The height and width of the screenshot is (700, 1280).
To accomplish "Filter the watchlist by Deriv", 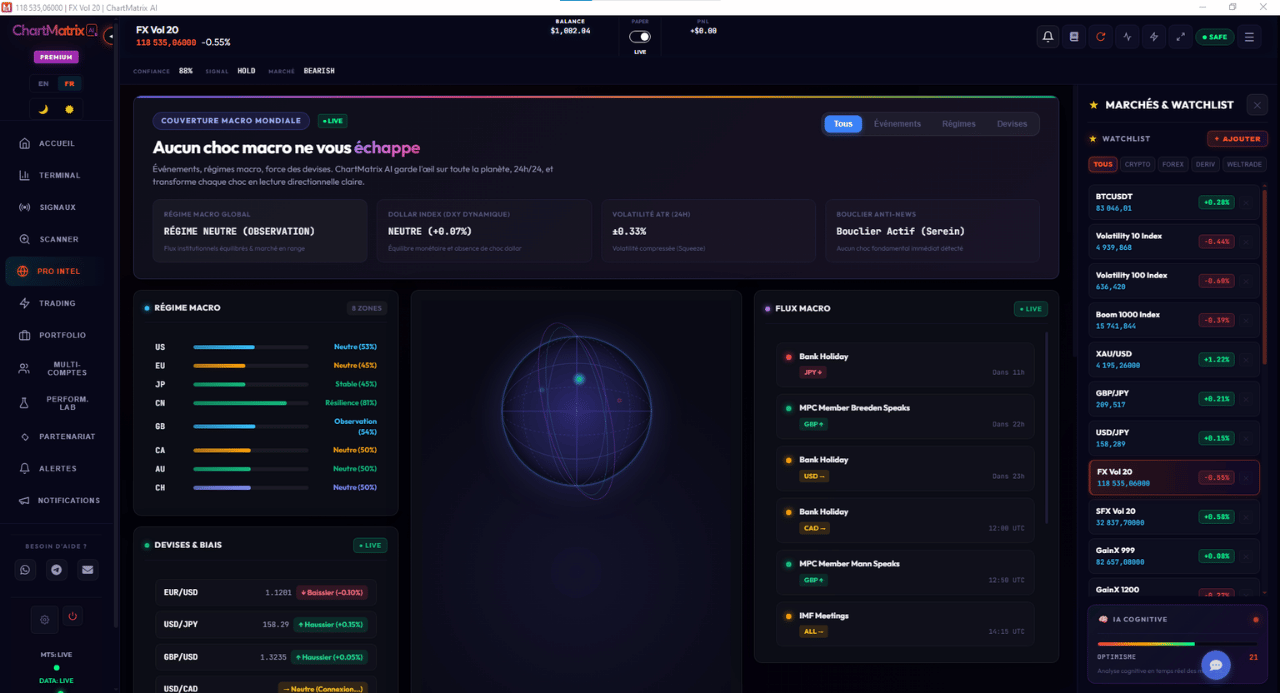I will pos(1205,164).
